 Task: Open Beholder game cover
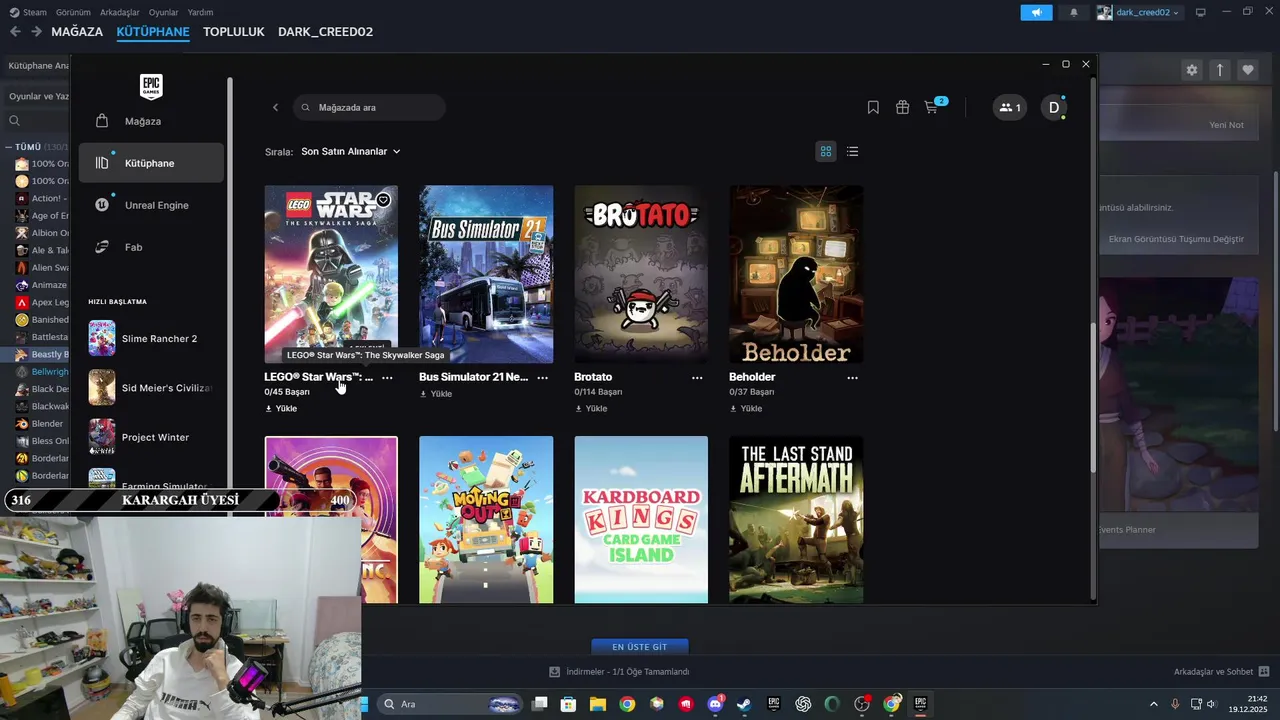tap(796, 274)
